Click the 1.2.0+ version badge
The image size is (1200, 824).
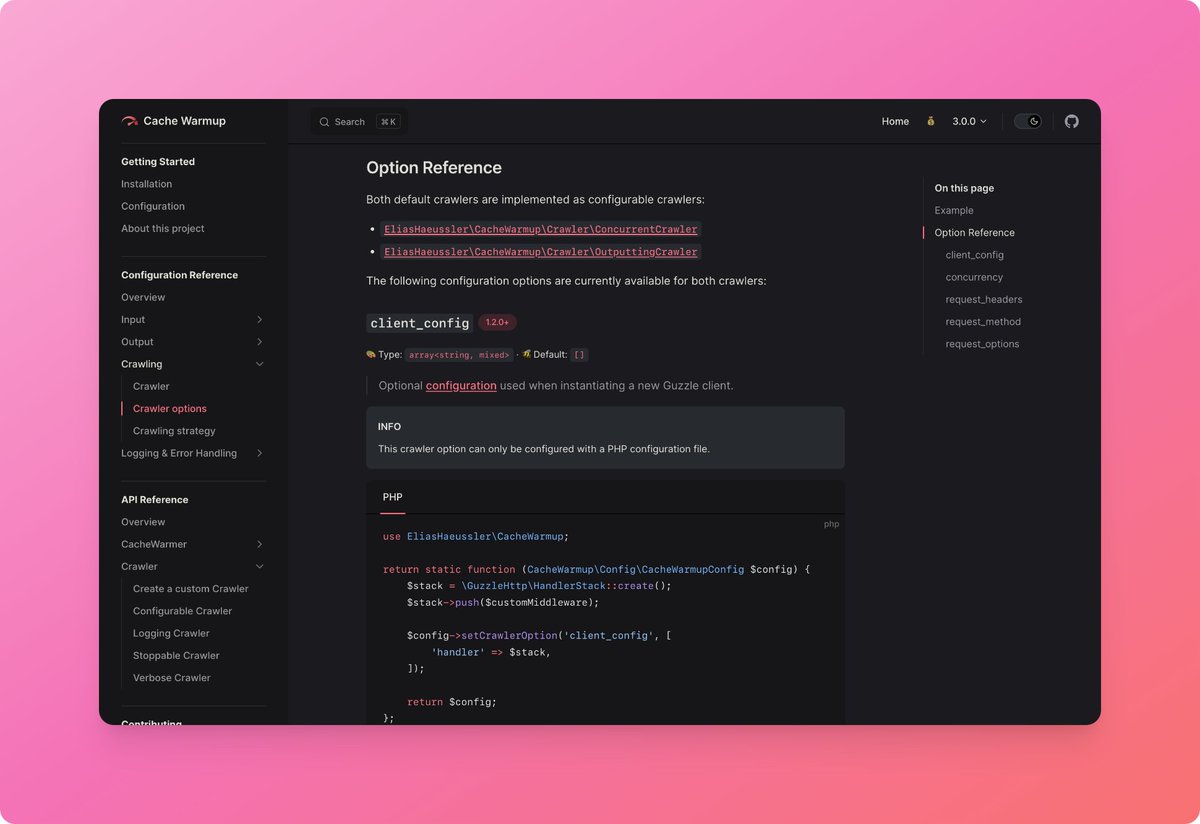498,322
